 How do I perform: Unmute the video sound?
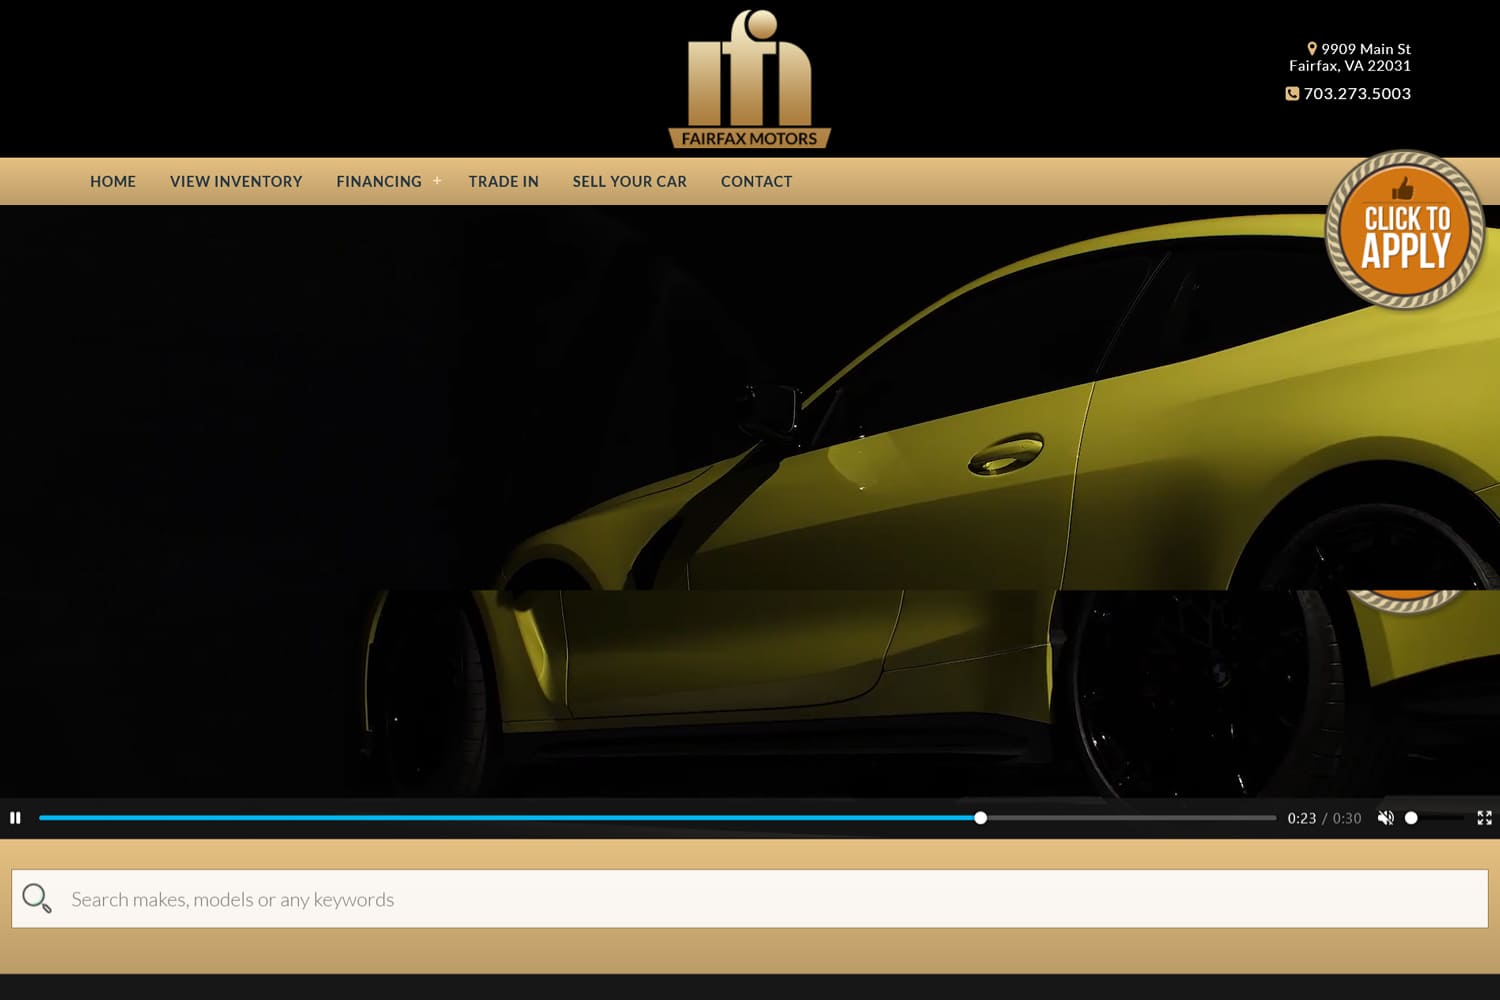pos(1385,818)
